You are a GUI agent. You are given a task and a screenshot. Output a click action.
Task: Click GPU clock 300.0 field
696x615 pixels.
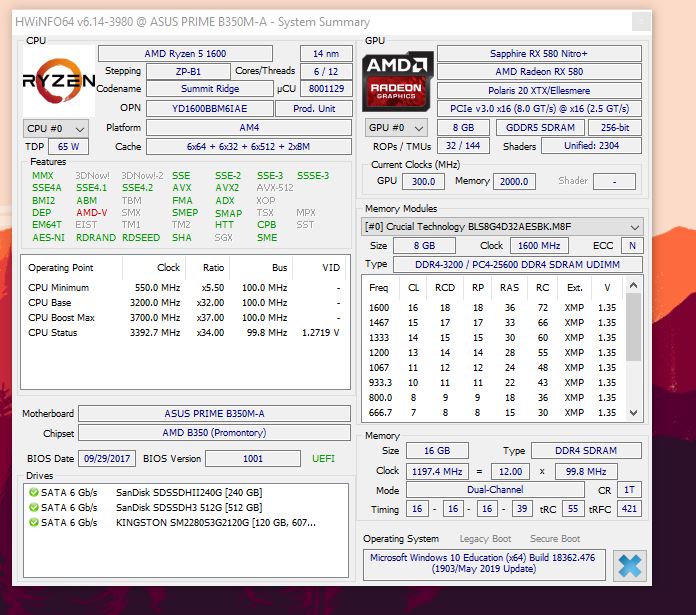pyautogui.click(x=423, y=181)
